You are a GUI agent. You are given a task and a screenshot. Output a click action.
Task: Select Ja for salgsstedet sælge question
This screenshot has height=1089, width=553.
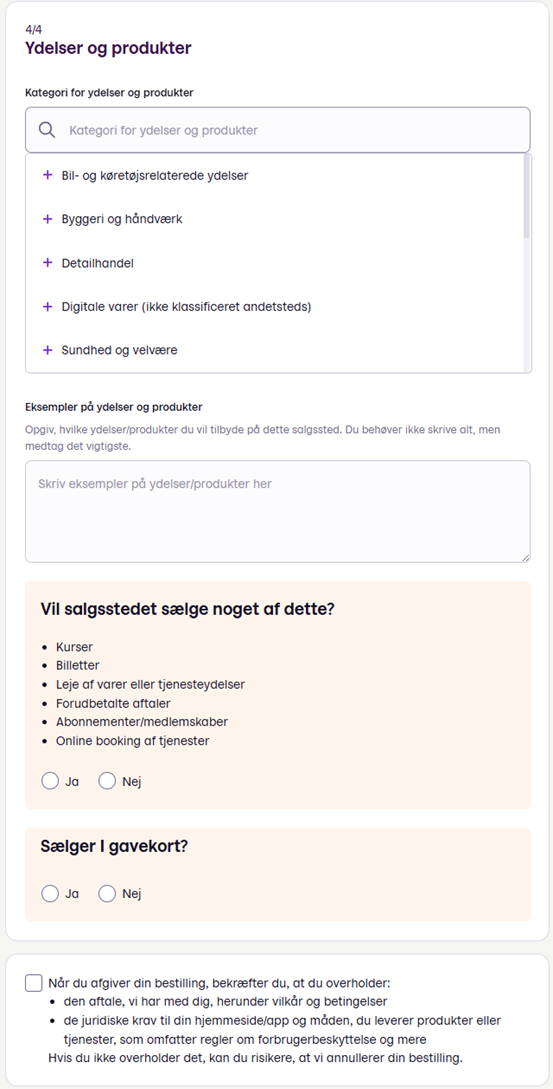click(x=50, y=781)
